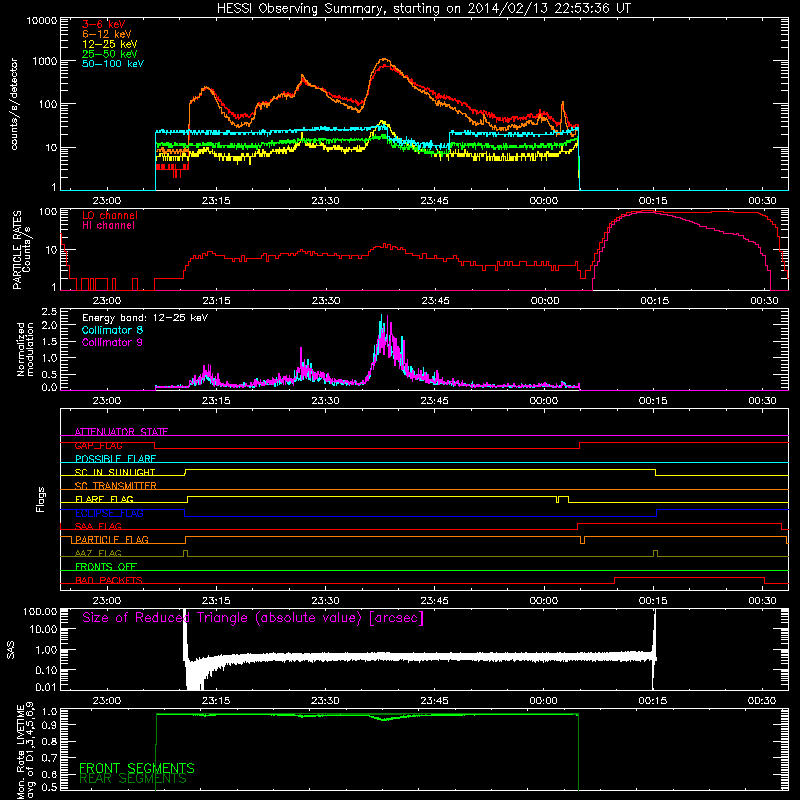
Task: Click 23:30 tick under the counts plot
Action: [x=325, y=201]
